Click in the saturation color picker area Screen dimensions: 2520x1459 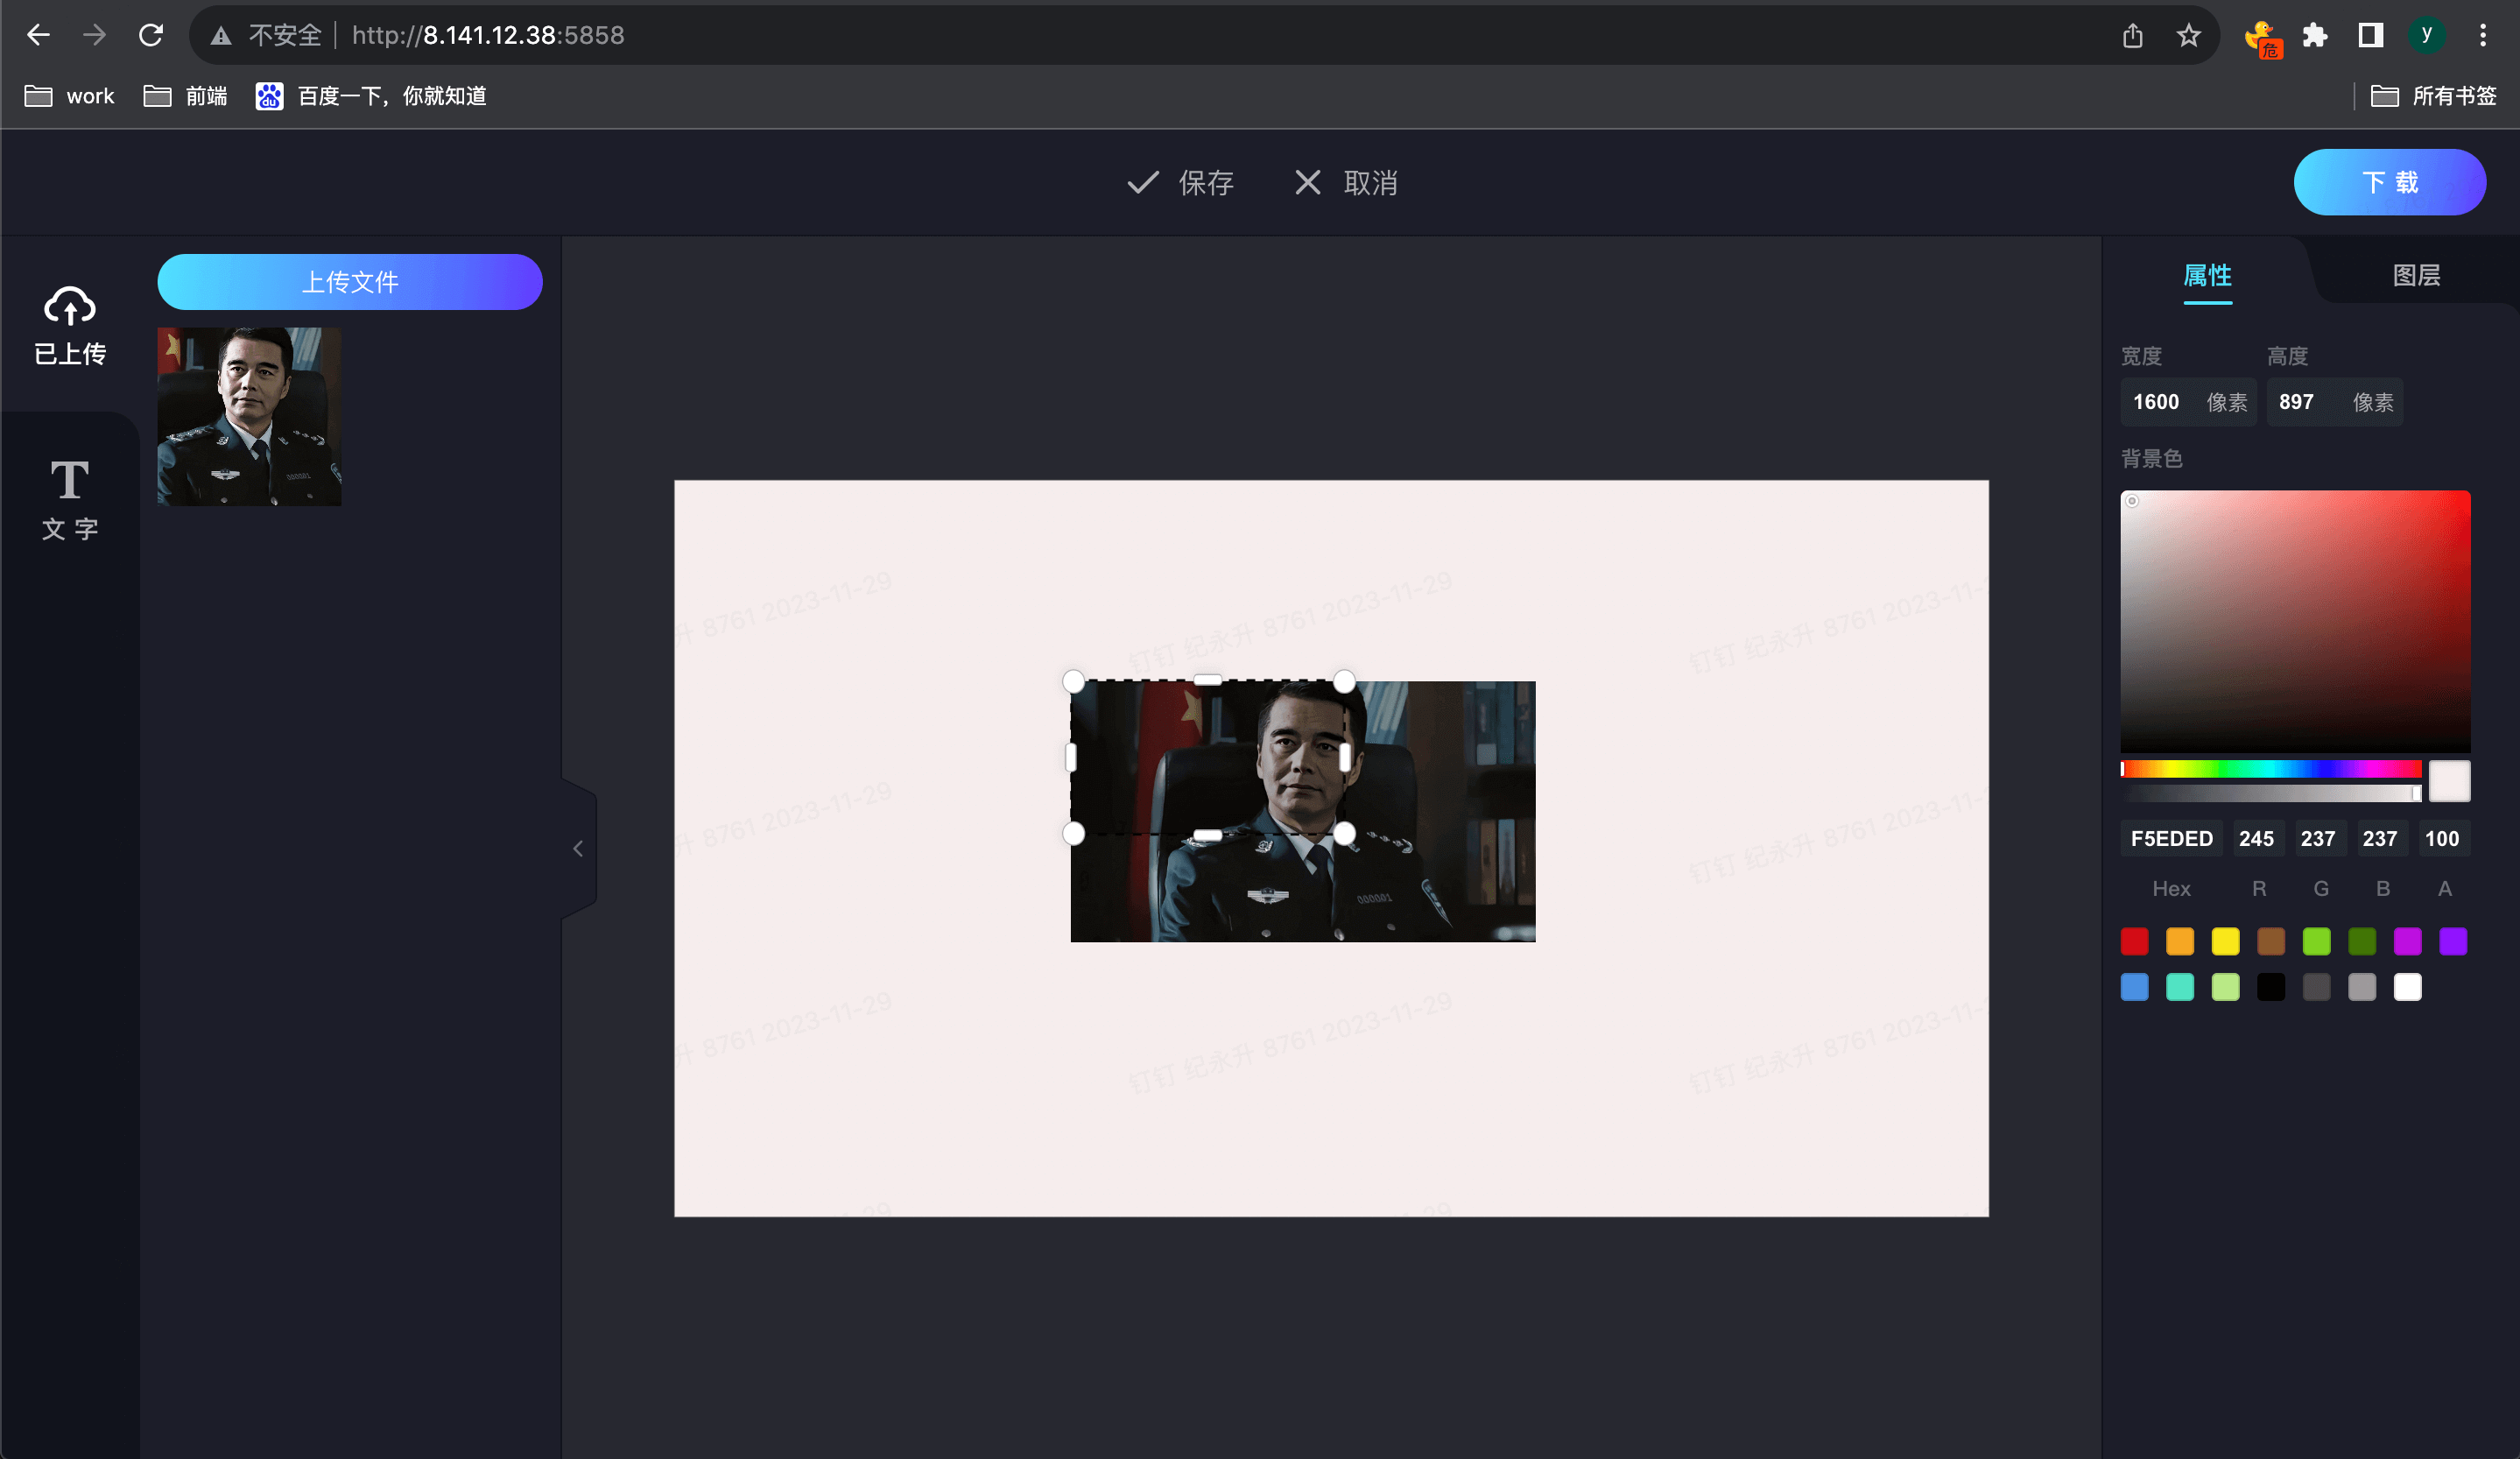click(x=2296, y=621)
